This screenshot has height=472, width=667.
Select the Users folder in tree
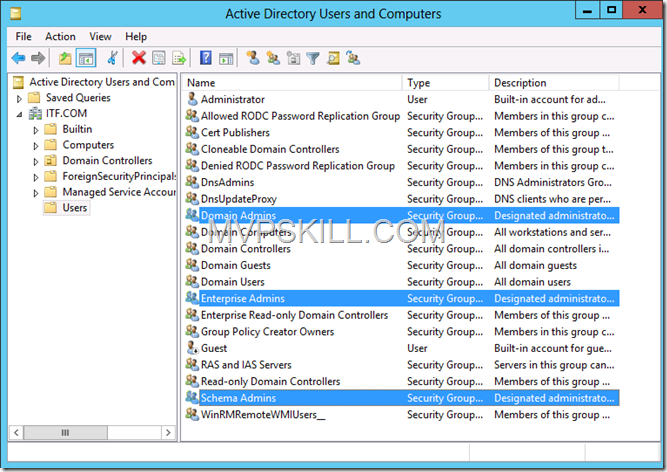click(x=74, y=208)
